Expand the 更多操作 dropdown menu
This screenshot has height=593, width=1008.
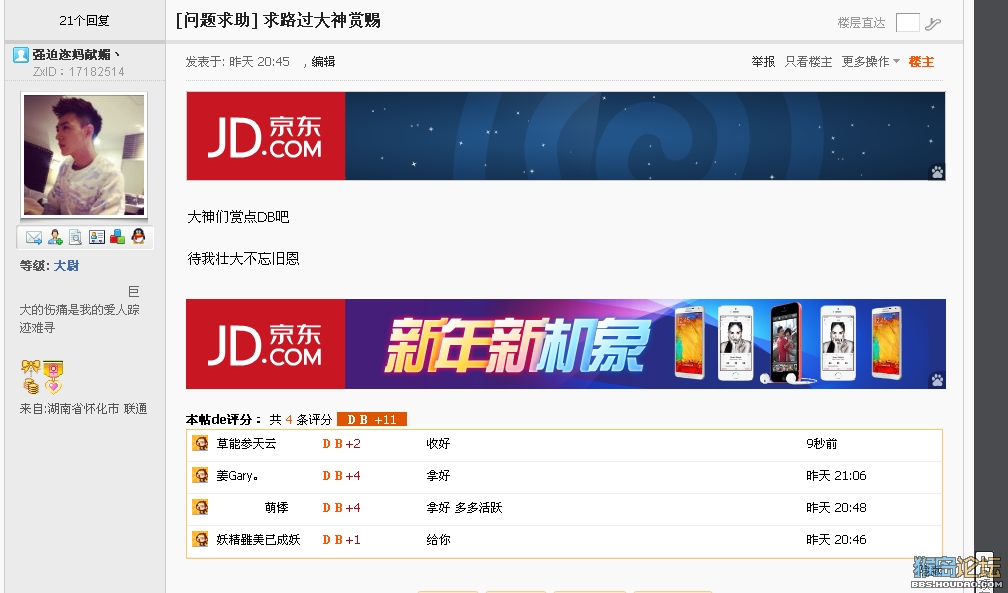click(870, 62)
